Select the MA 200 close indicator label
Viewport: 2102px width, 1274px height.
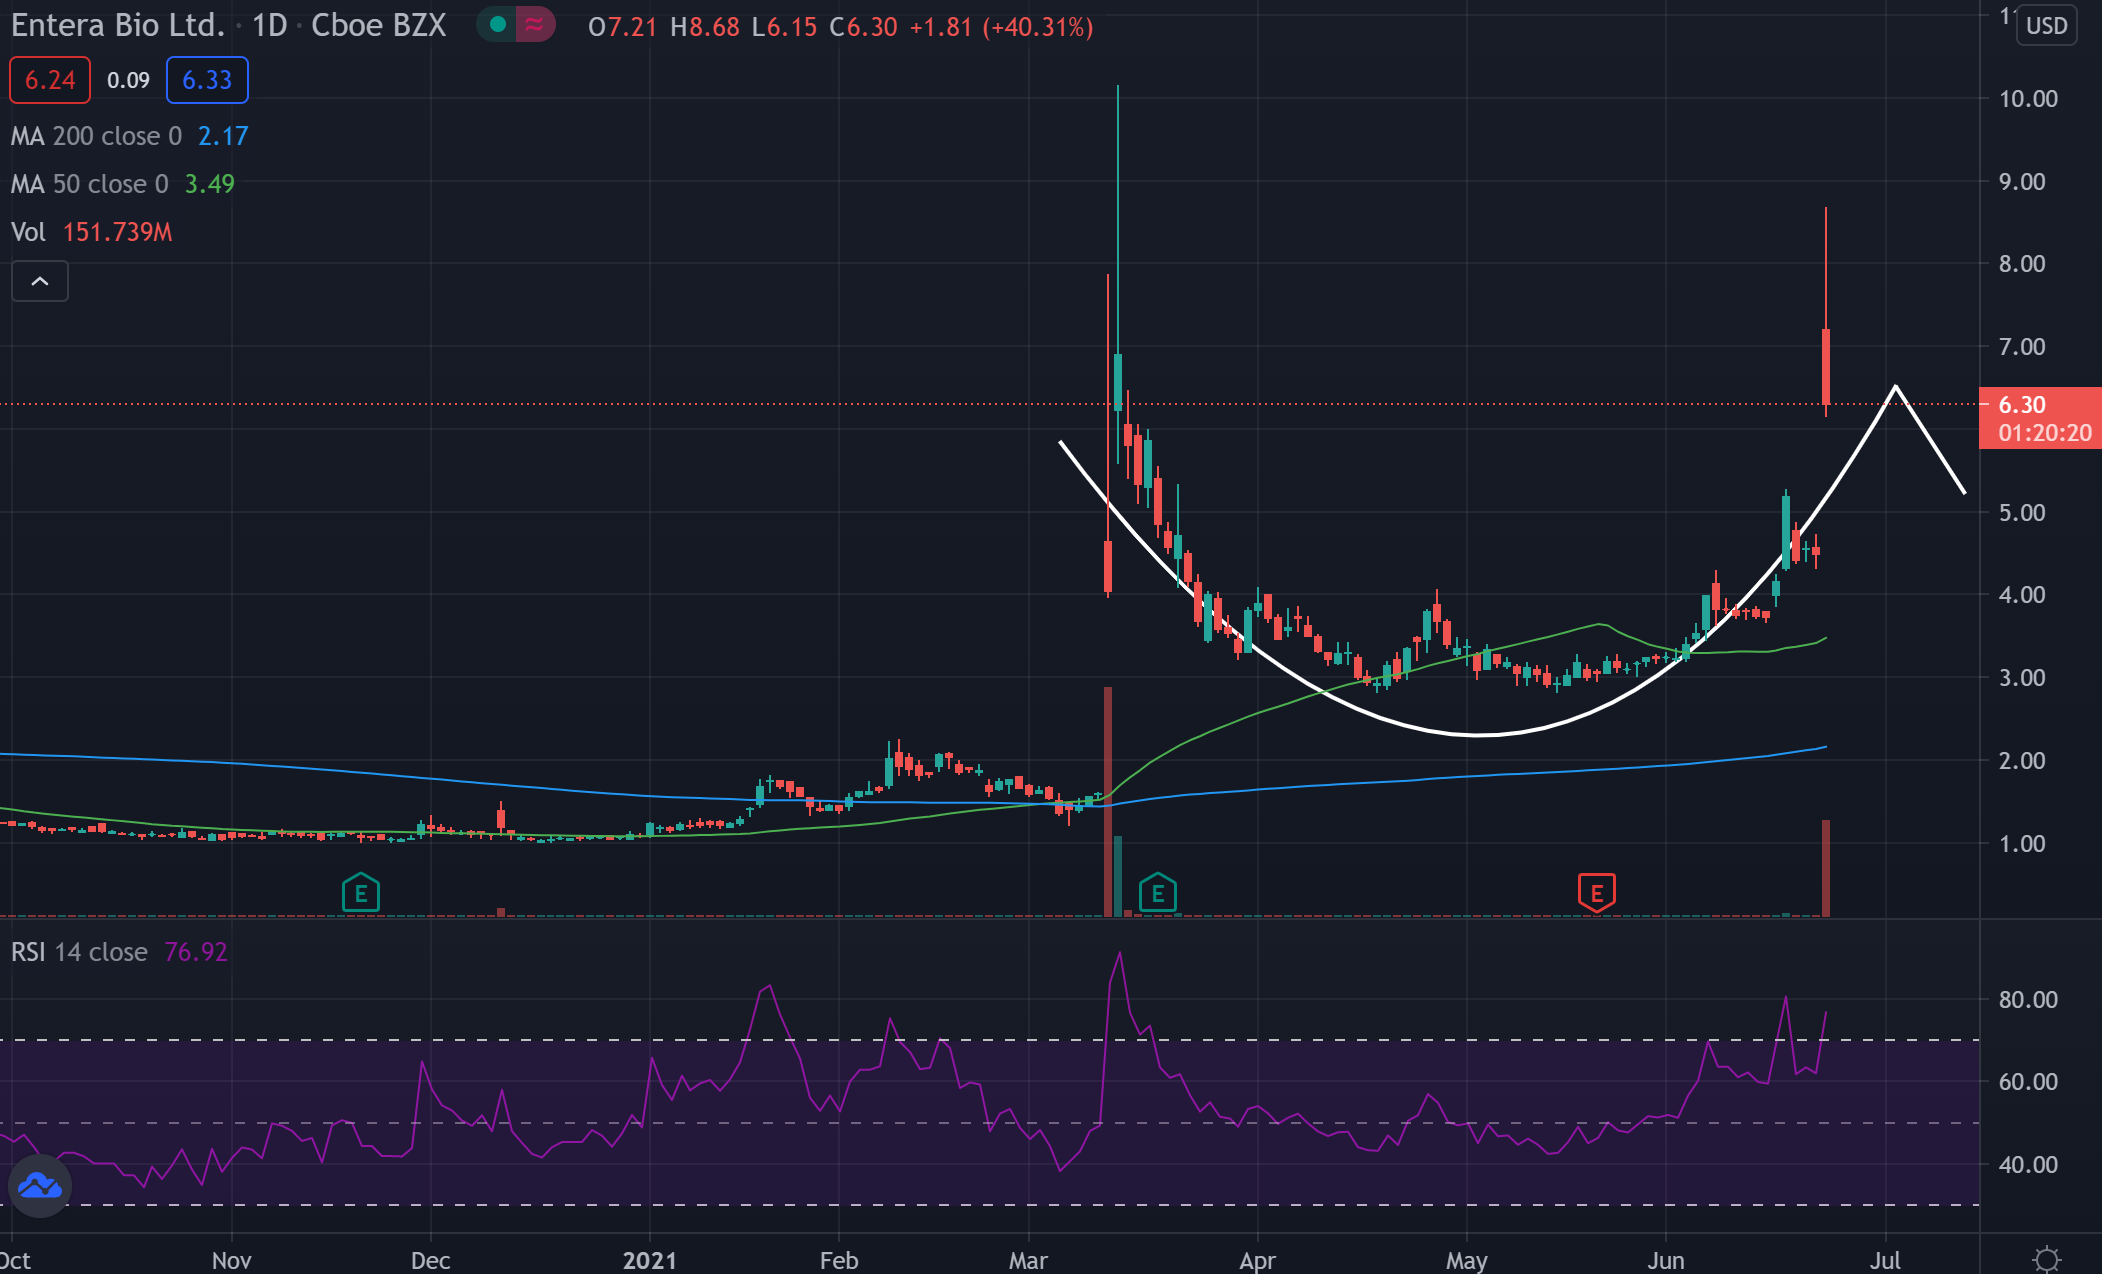coord(96,136)
